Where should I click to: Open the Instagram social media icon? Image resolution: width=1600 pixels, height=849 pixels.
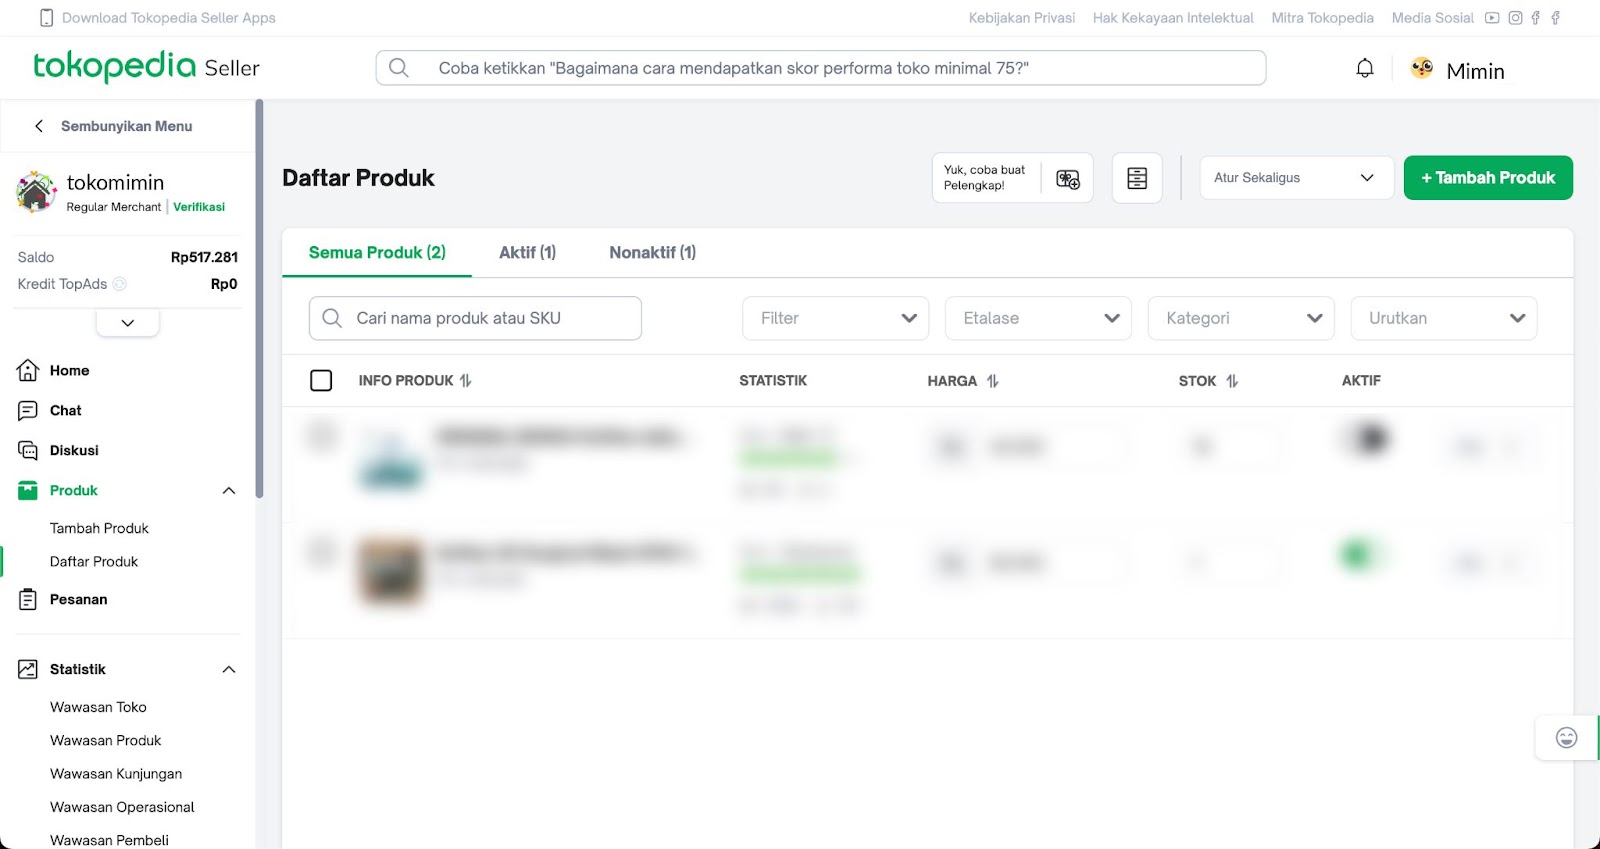(x=1515, y=18)
